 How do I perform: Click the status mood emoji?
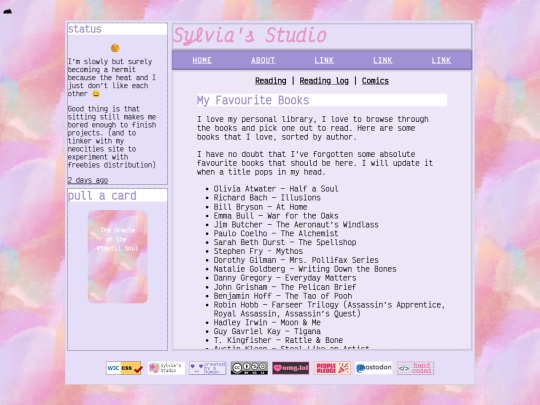(x=115, y=48)
